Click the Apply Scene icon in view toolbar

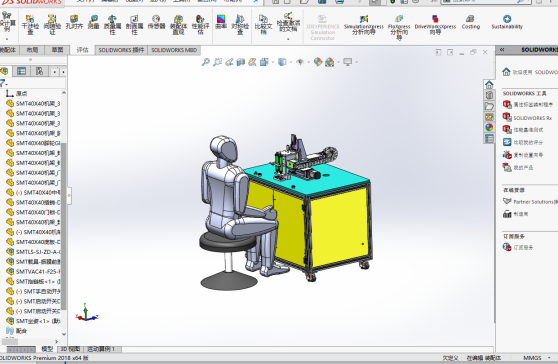point(330,62)
